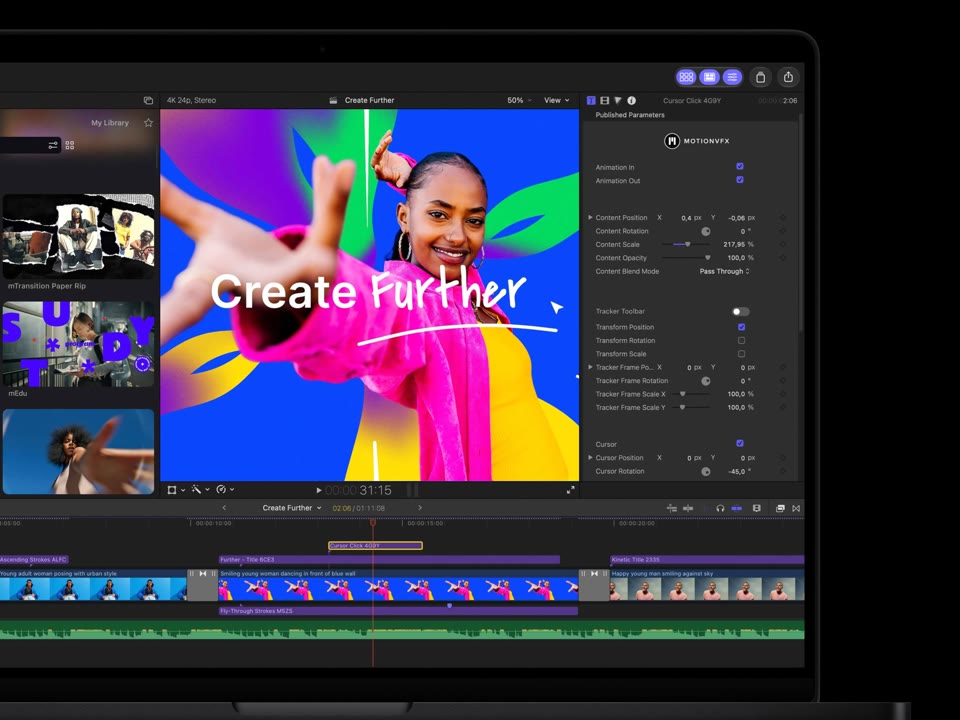Toggle the timeline panel button in toolbar
Viewport: 960px width, 720px height.
tap(710, 77)
